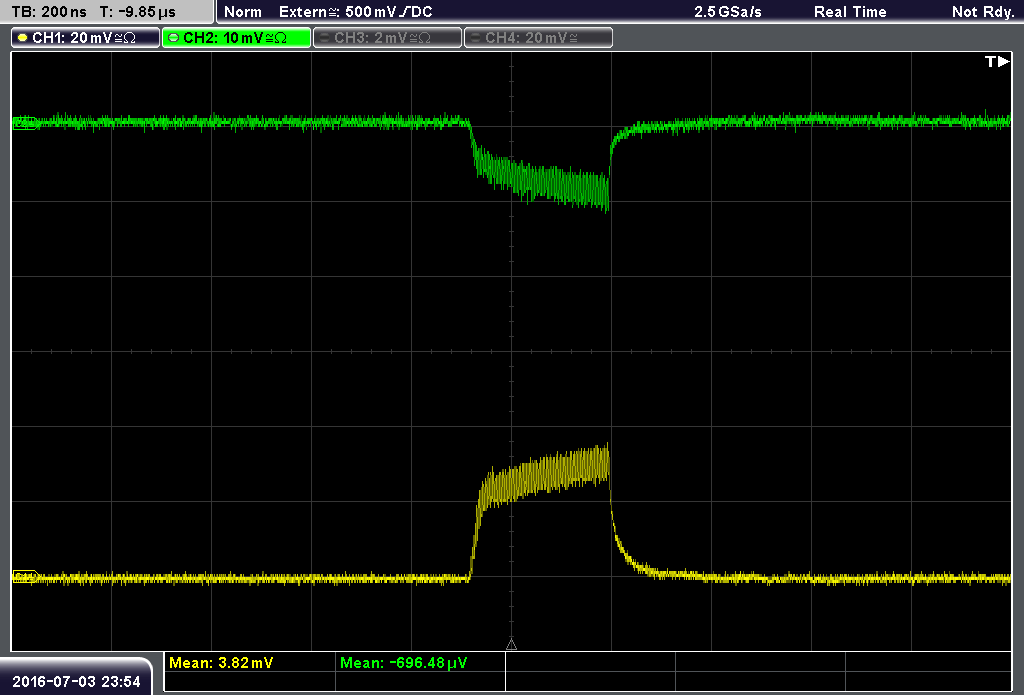Screen dimensions: 1024x695
Task: Click the green CH2 ground level marker
Action: pyautogui.click(x=25, y=123)
